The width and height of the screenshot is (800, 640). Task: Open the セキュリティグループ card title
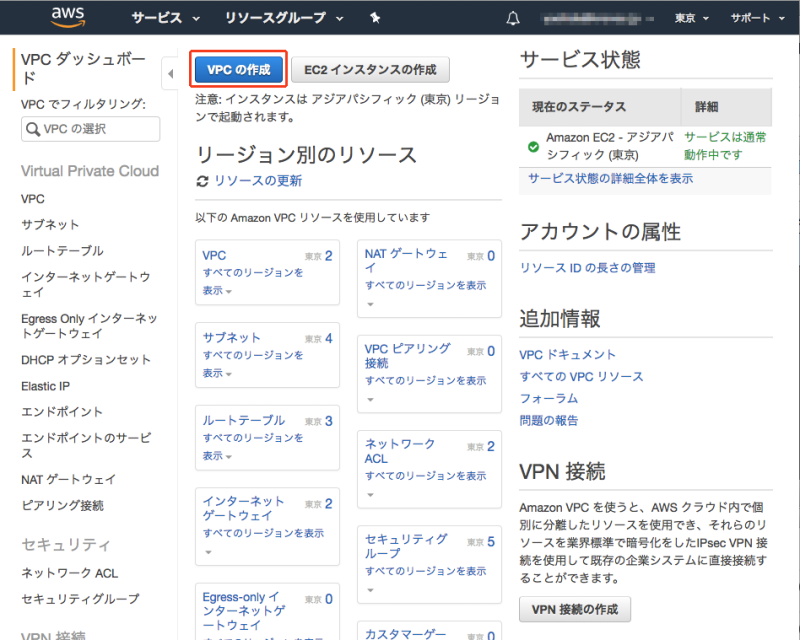(406, 546)
